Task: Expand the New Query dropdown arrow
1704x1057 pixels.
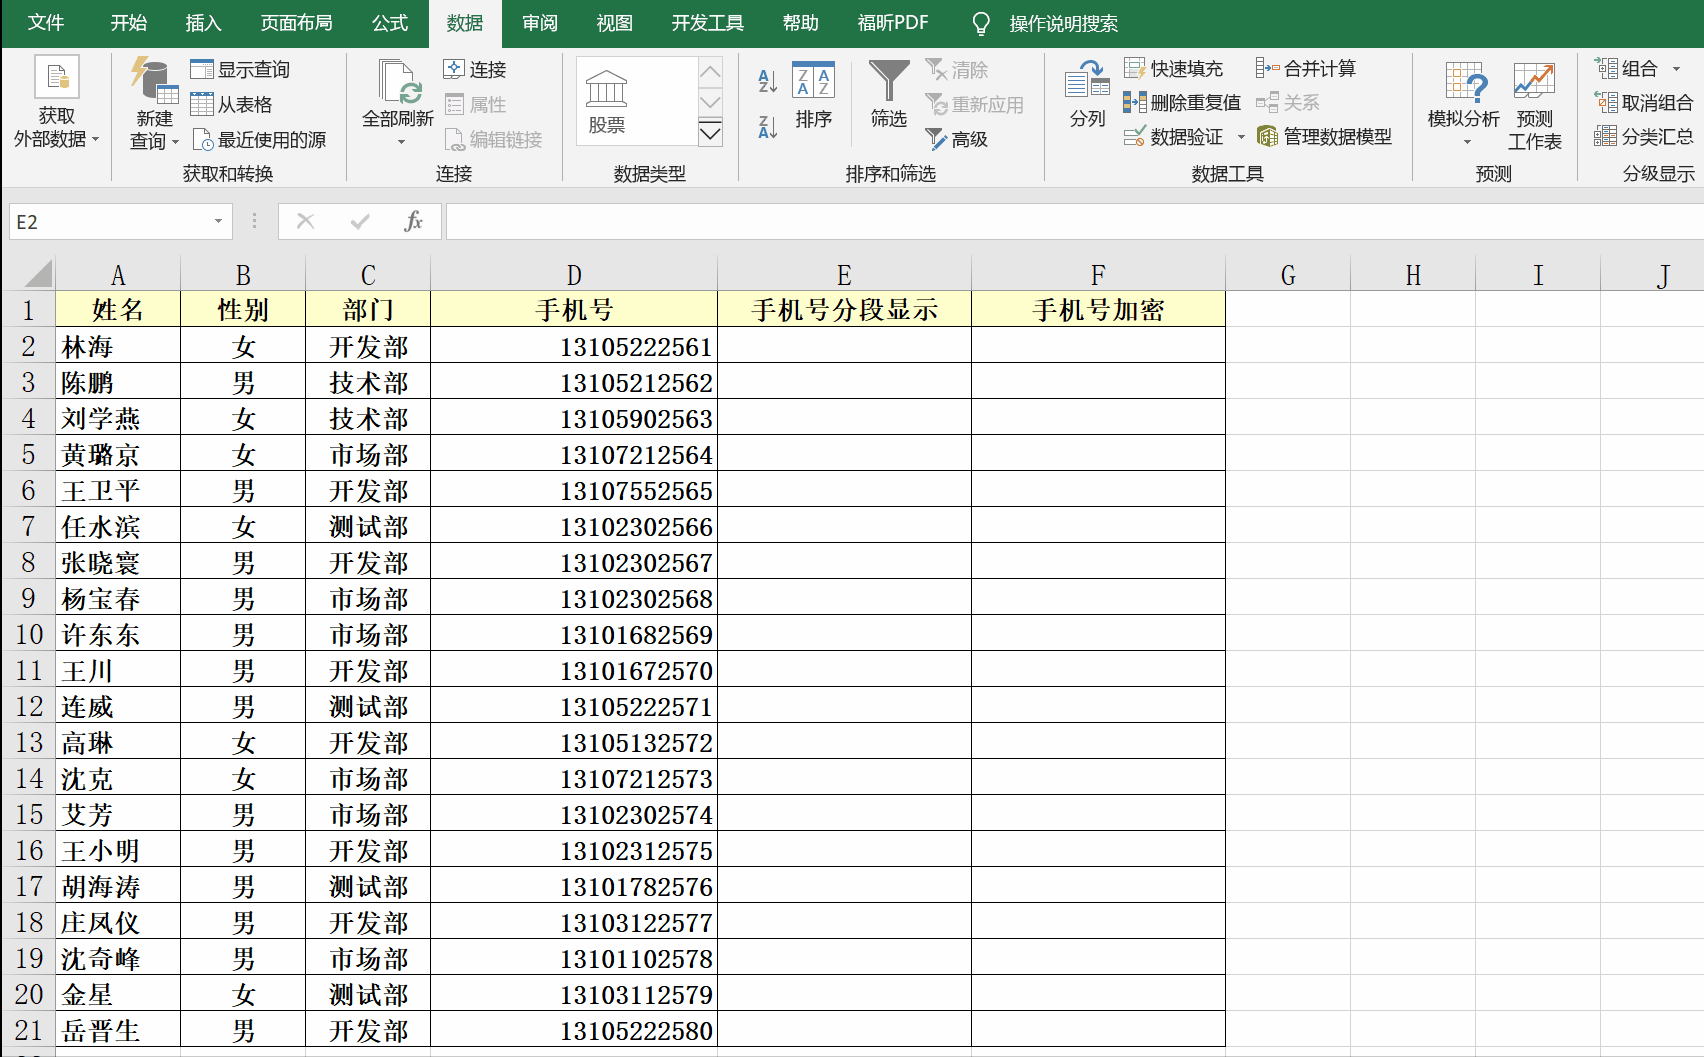Action: (175, 142)
